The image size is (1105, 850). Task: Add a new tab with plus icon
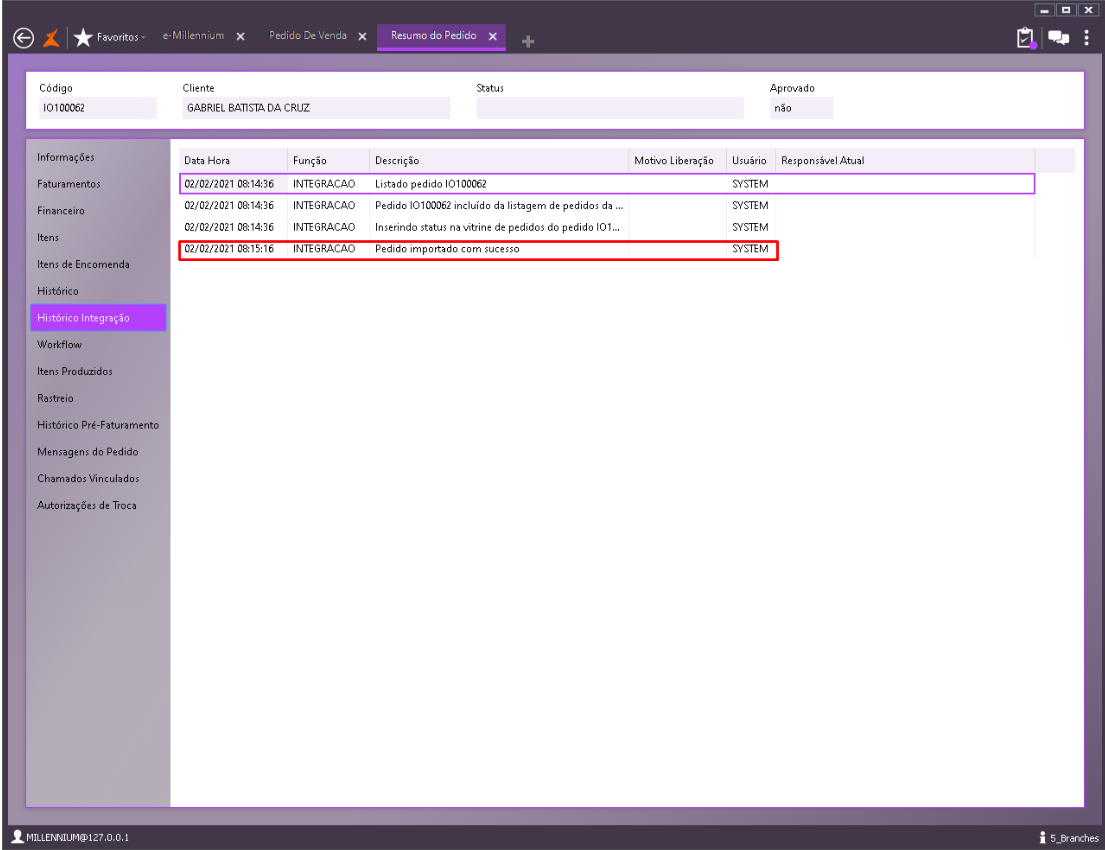click(x=528, y=42)
